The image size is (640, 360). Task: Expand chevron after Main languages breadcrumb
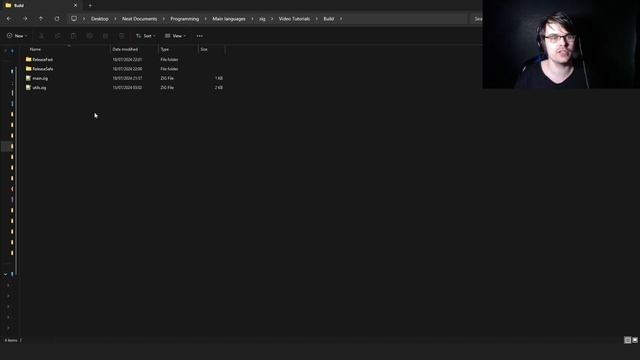click(x=252, y=19)
